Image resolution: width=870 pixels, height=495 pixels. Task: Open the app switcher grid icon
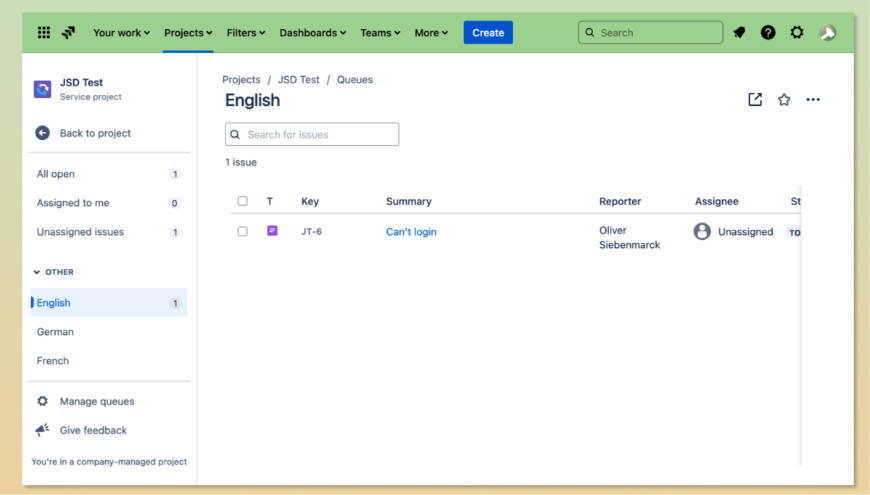(x=44, y=33)
